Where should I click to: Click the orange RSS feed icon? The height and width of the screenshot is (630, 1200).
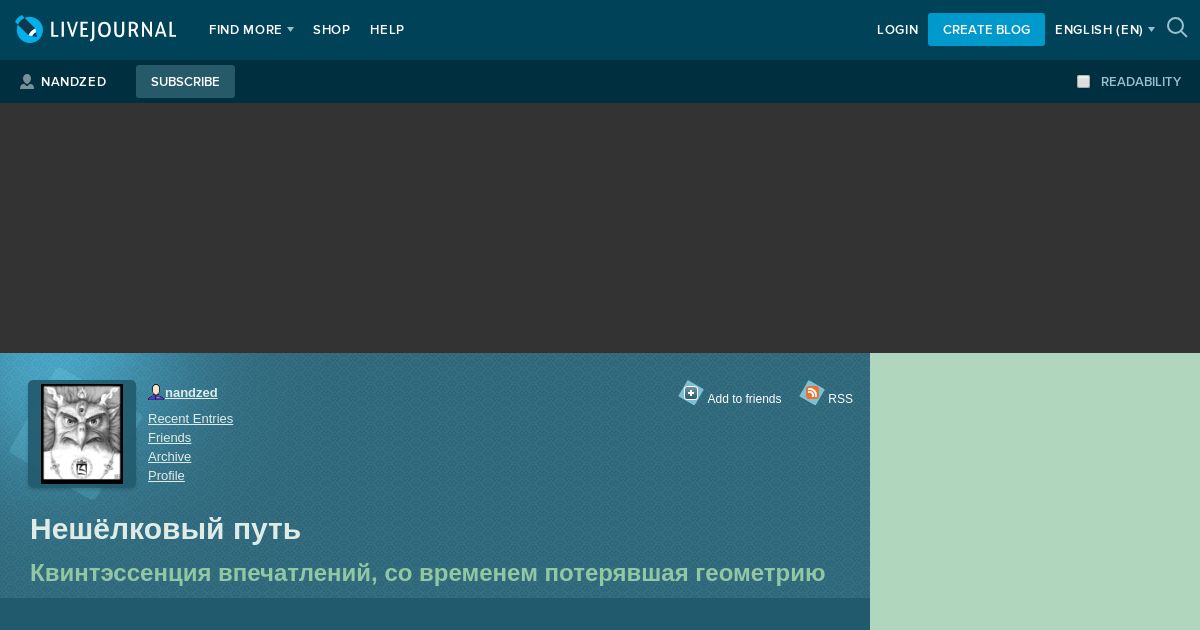point(812,393)
